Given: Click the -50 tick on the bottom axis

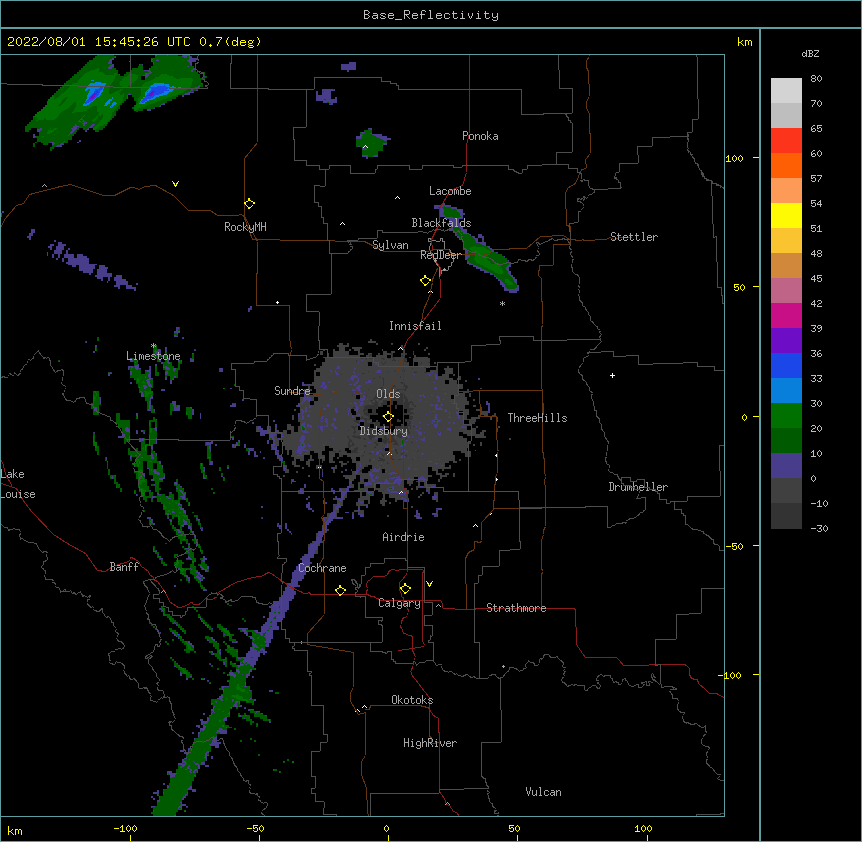Looking at the screenshot, I should tap(255, 829).
